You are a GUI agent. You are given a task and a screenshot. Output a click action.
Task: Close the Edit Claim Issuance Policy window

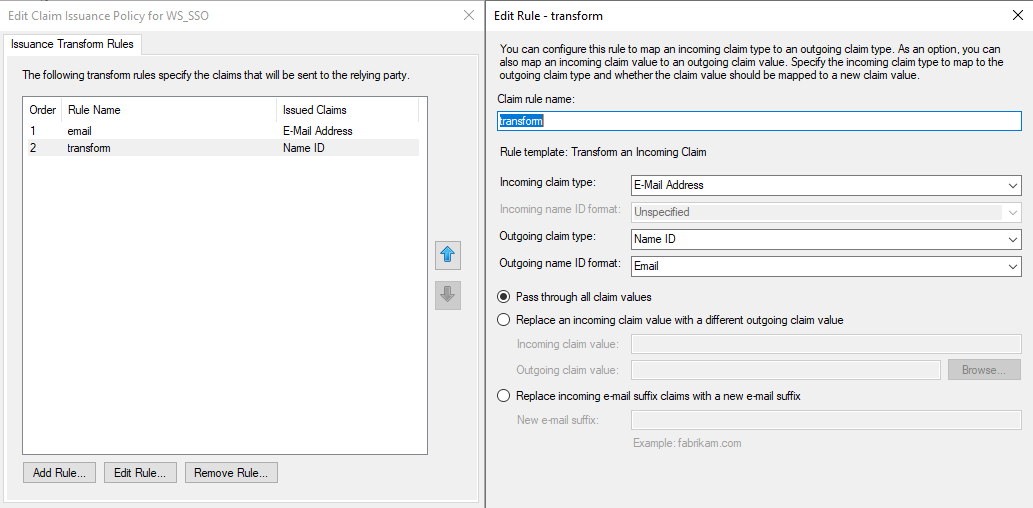click(x=468, y=15)
